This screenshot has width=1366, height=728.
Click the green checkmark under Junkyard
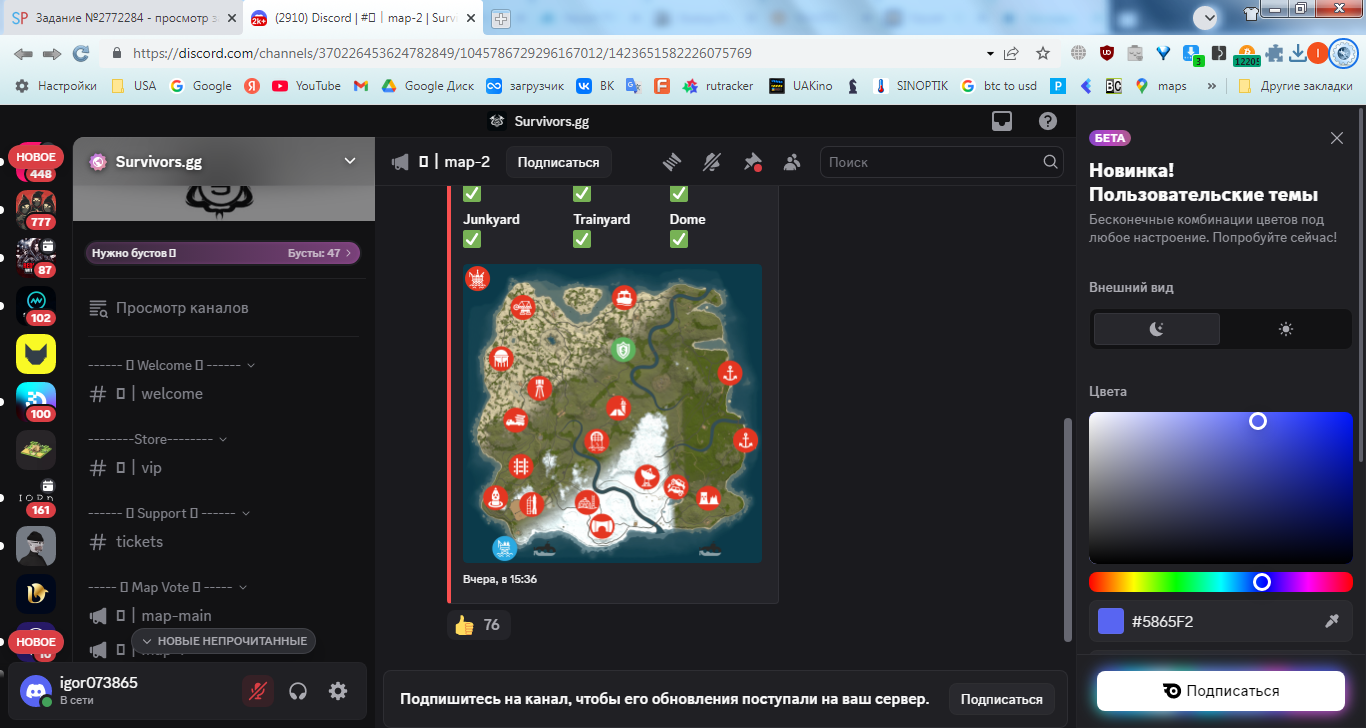tap(472, 239)
